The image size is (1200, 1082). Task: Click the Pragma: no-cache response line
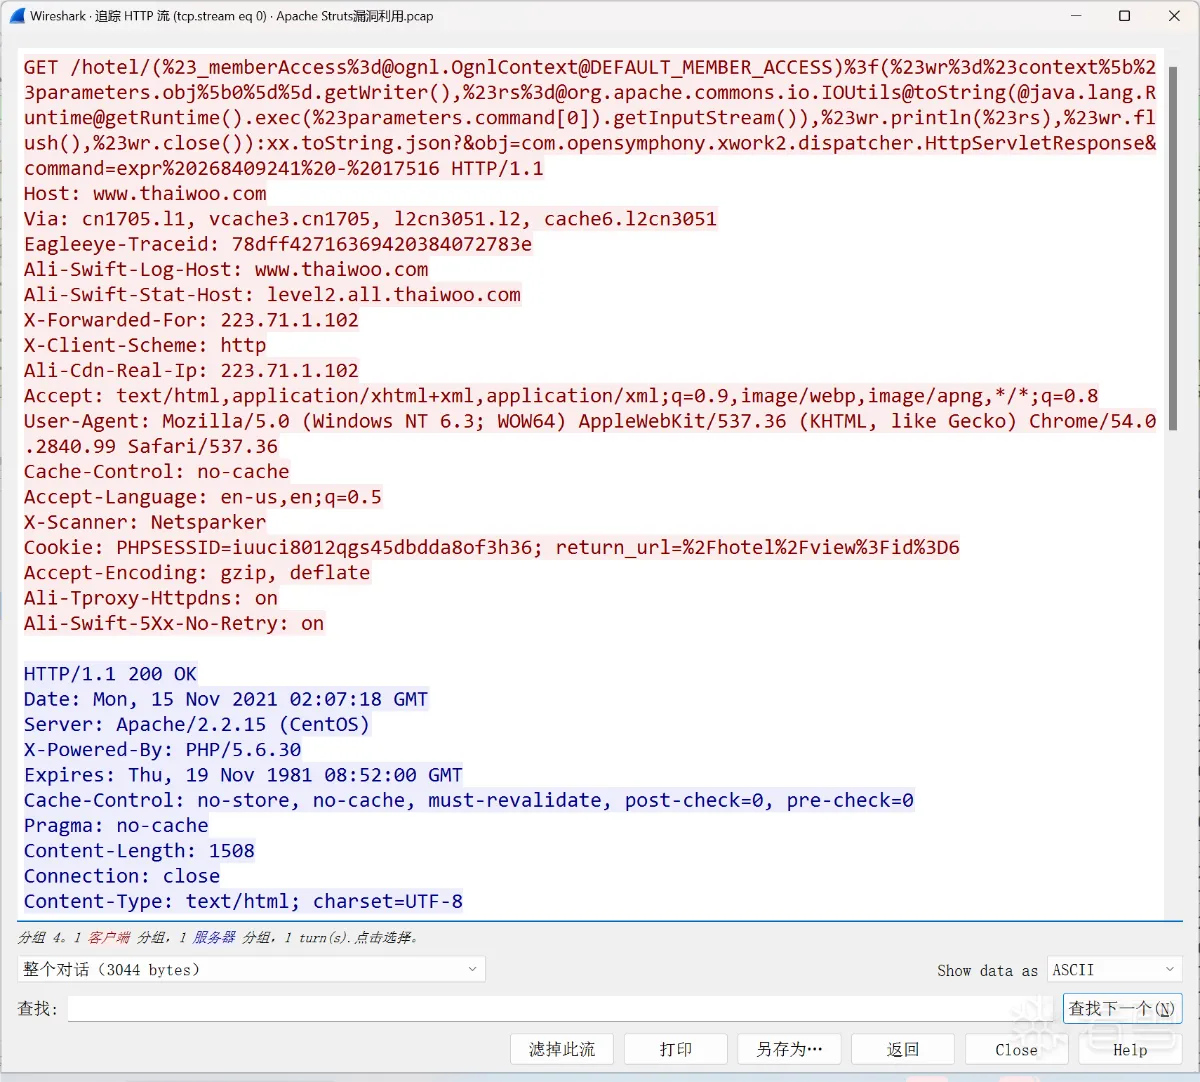click(116, 825)
